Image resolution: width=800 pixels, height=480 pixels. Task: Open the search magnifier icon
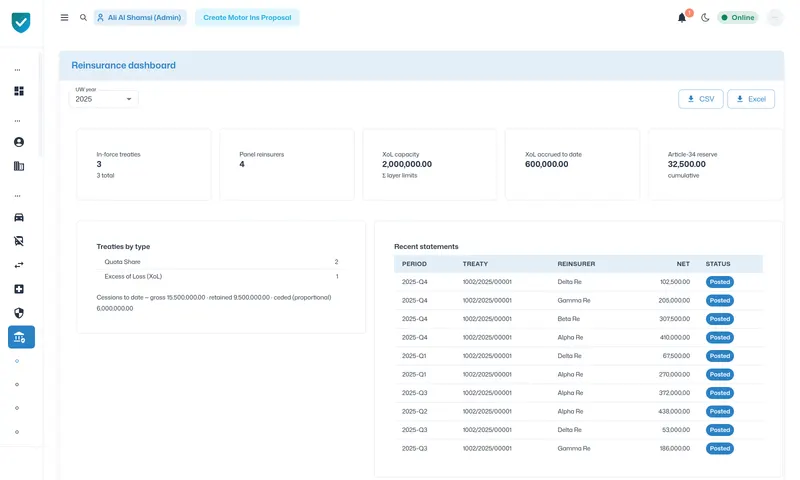click(x=83, y=17)
